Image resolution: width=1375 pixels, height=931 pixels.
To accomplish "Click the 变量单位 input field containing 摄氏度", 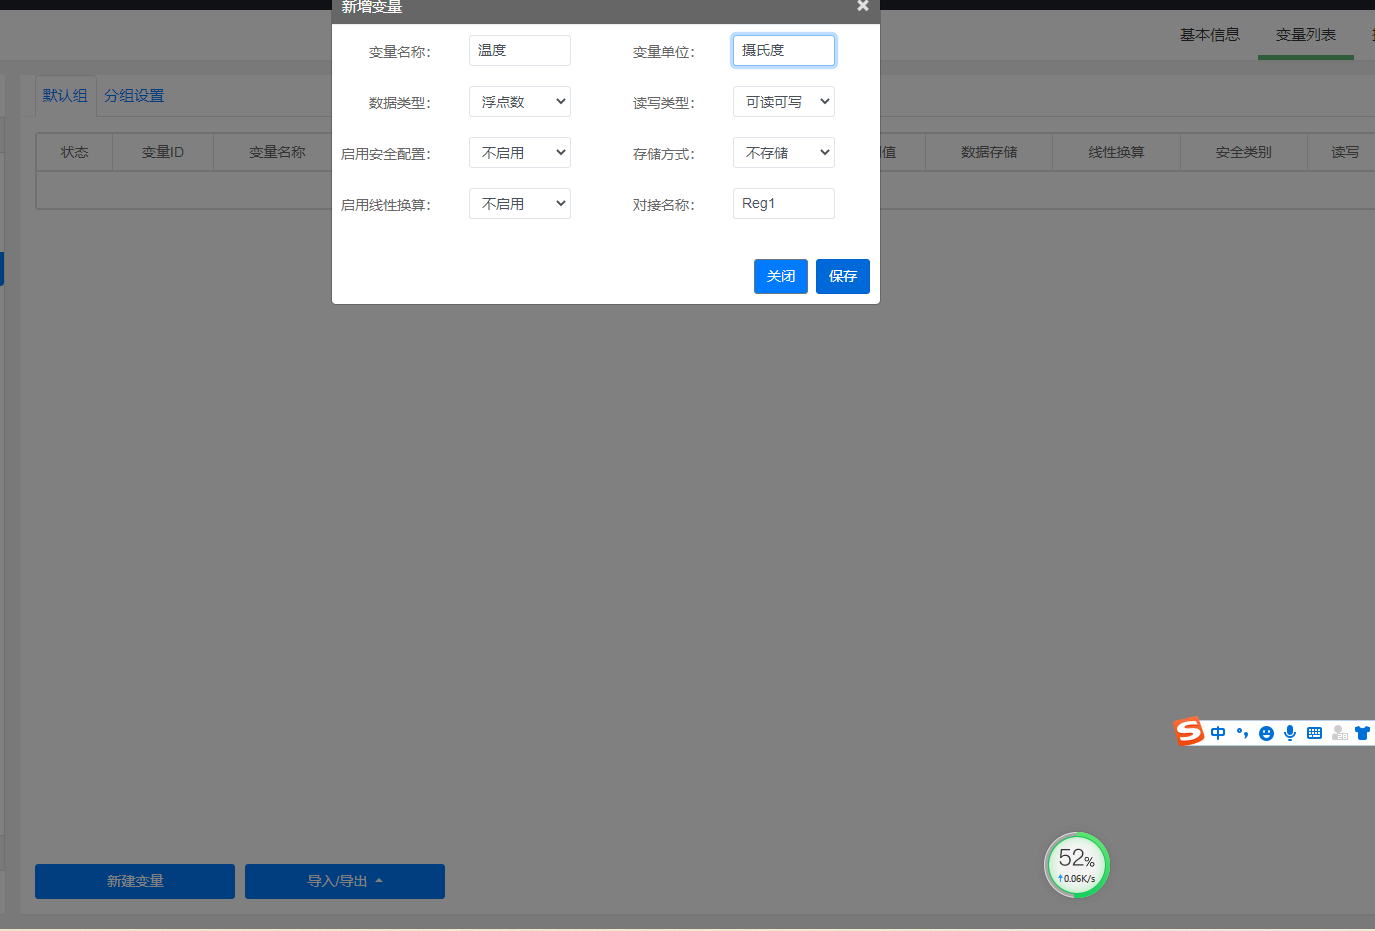I will pyautogui.click(x=784, y=50).
